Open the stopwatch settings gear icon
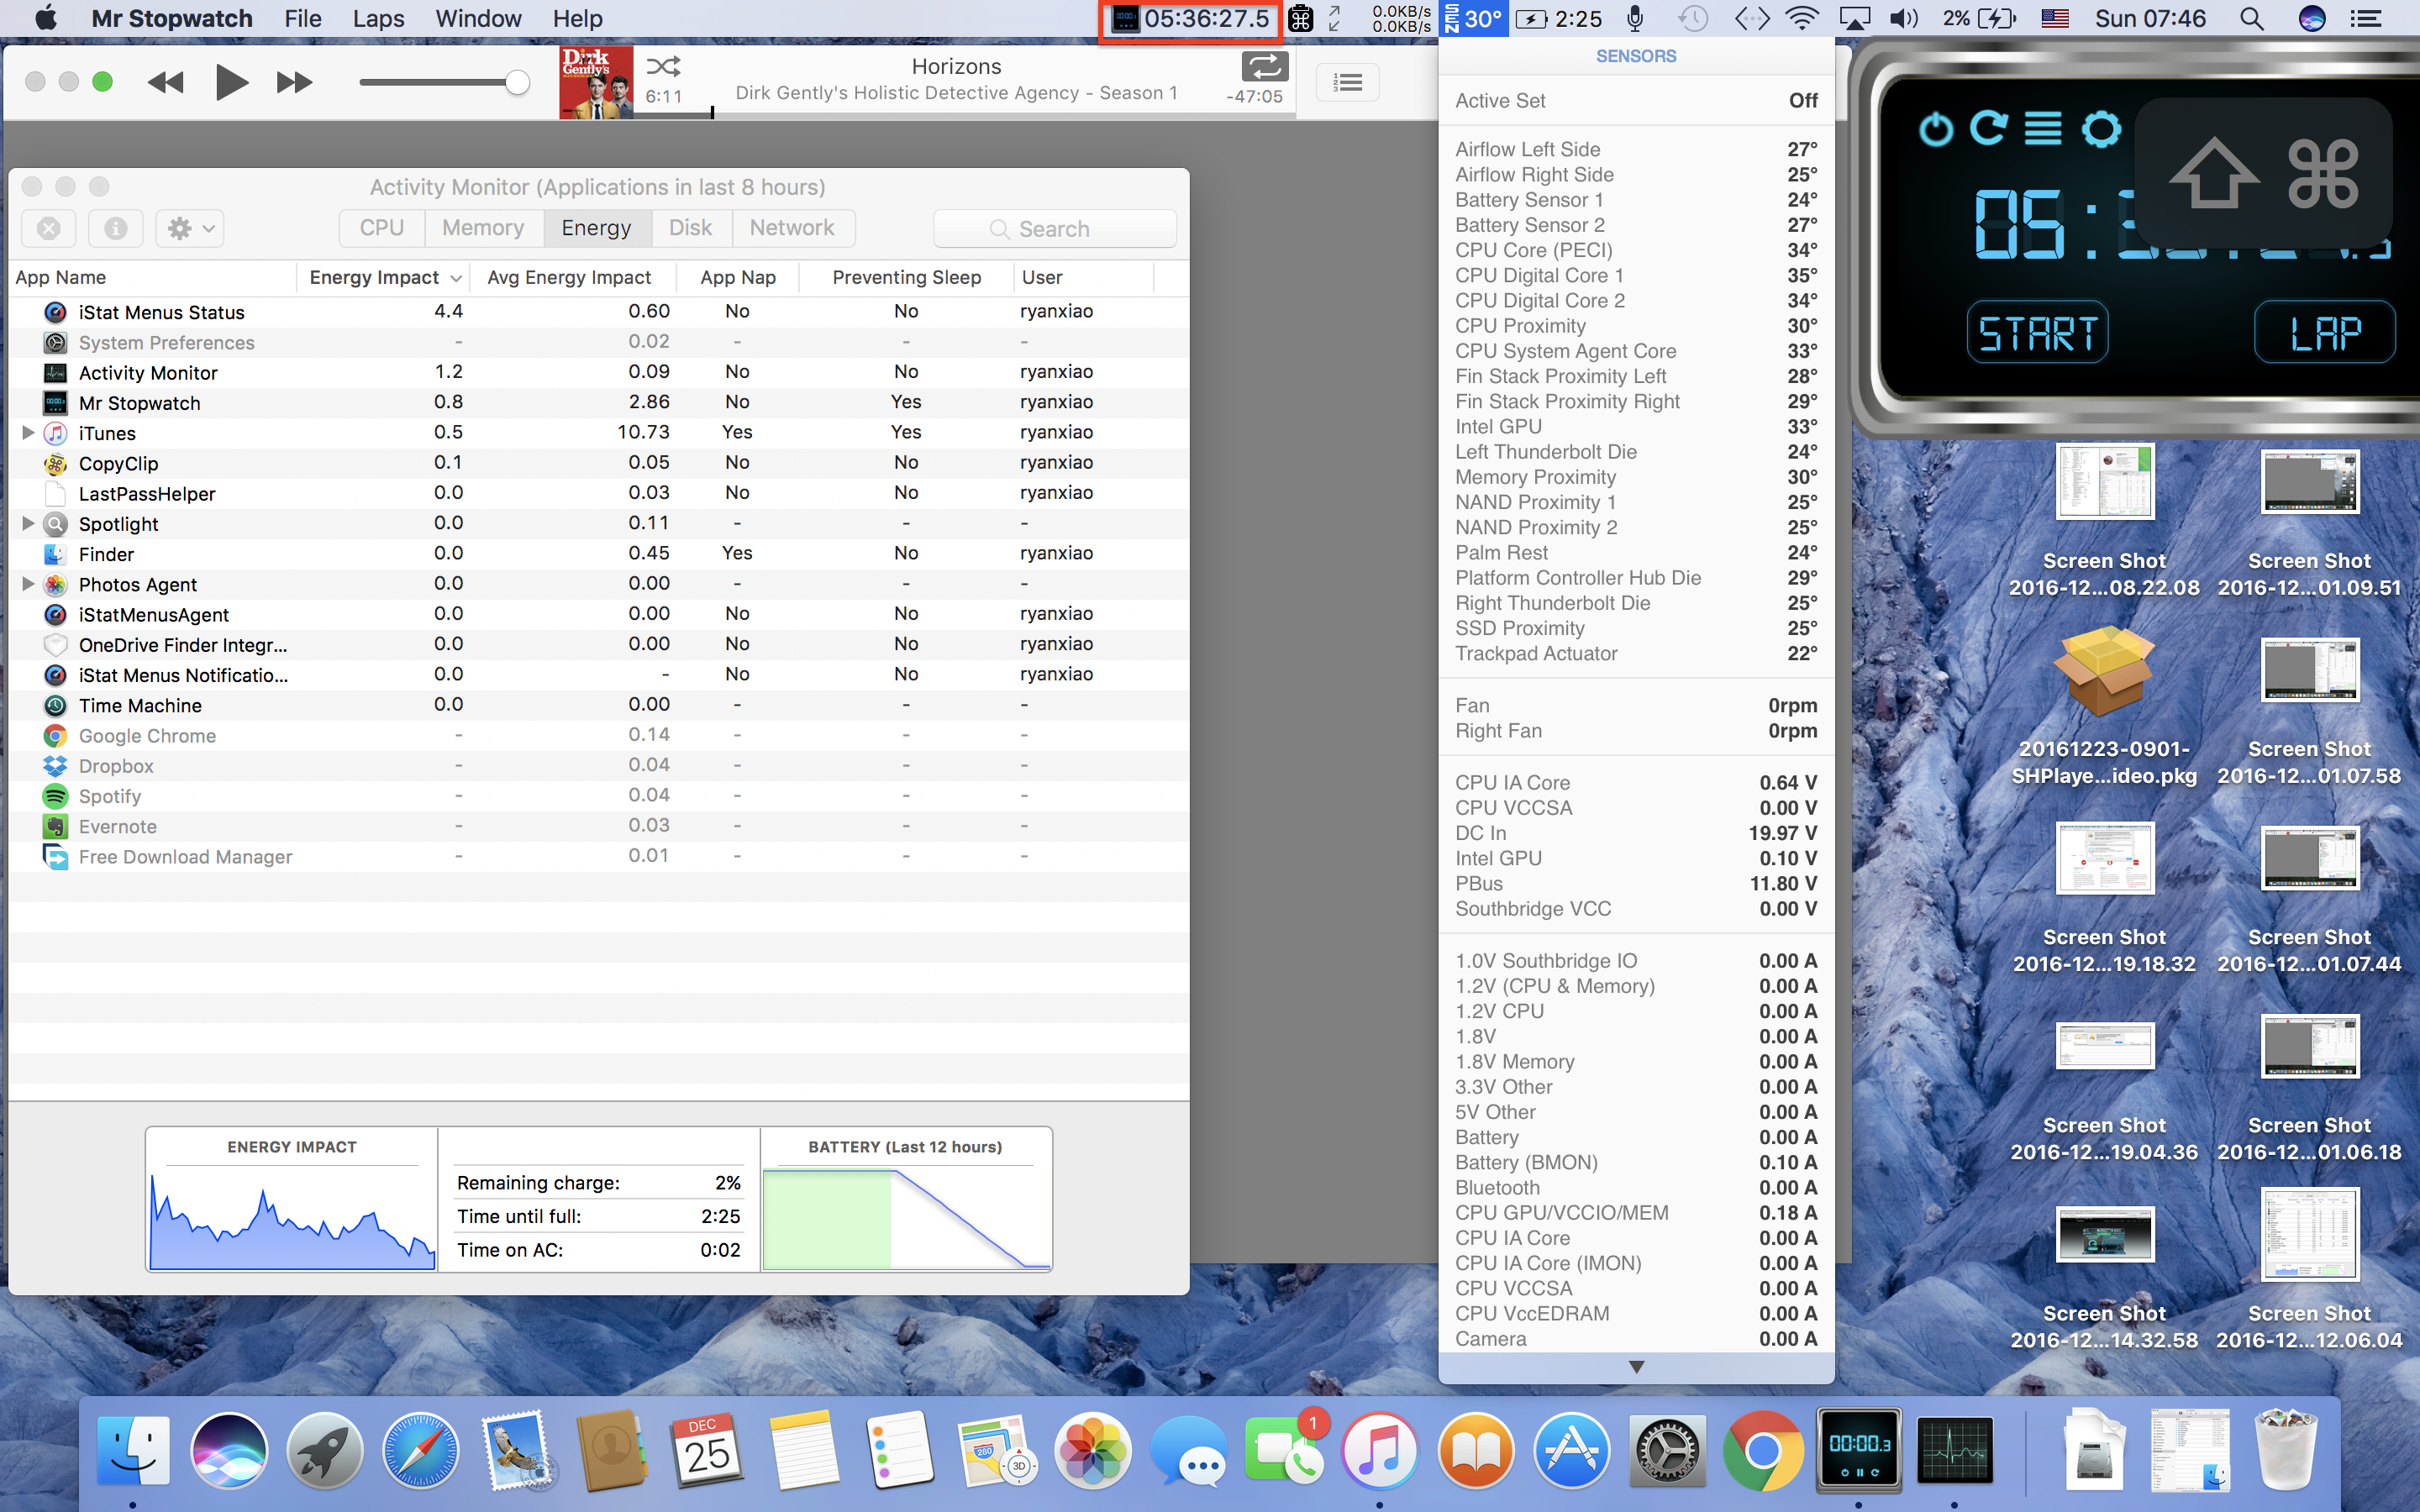 [2100, 128]
